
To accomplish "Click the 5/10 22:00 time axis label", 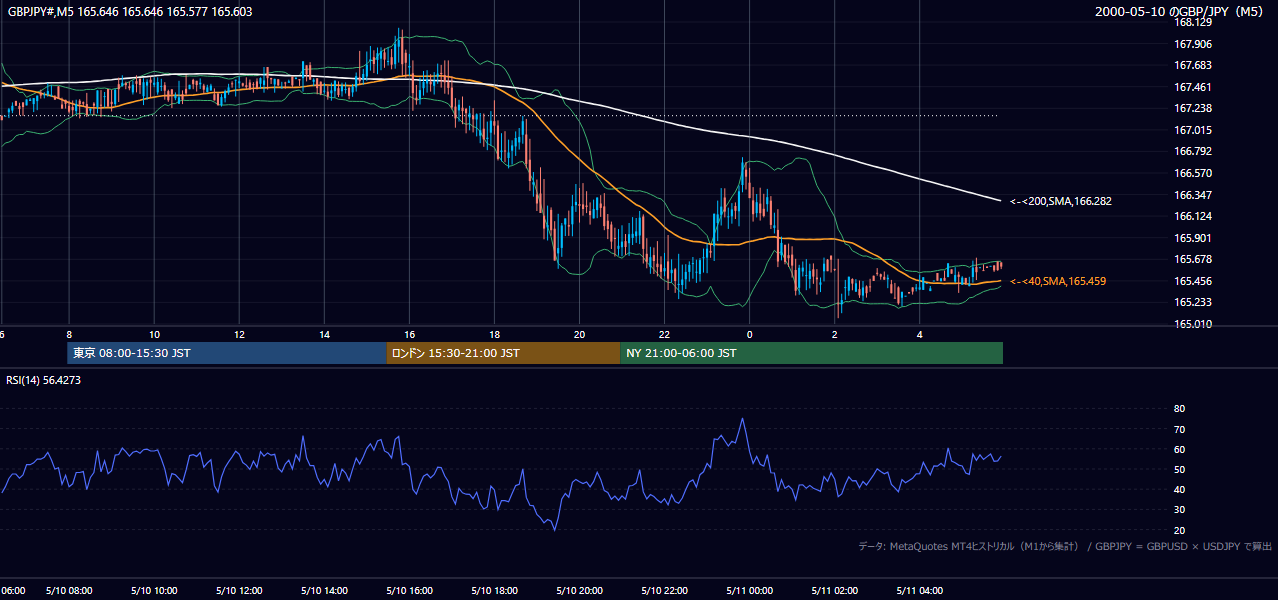I will click(664, 591).
